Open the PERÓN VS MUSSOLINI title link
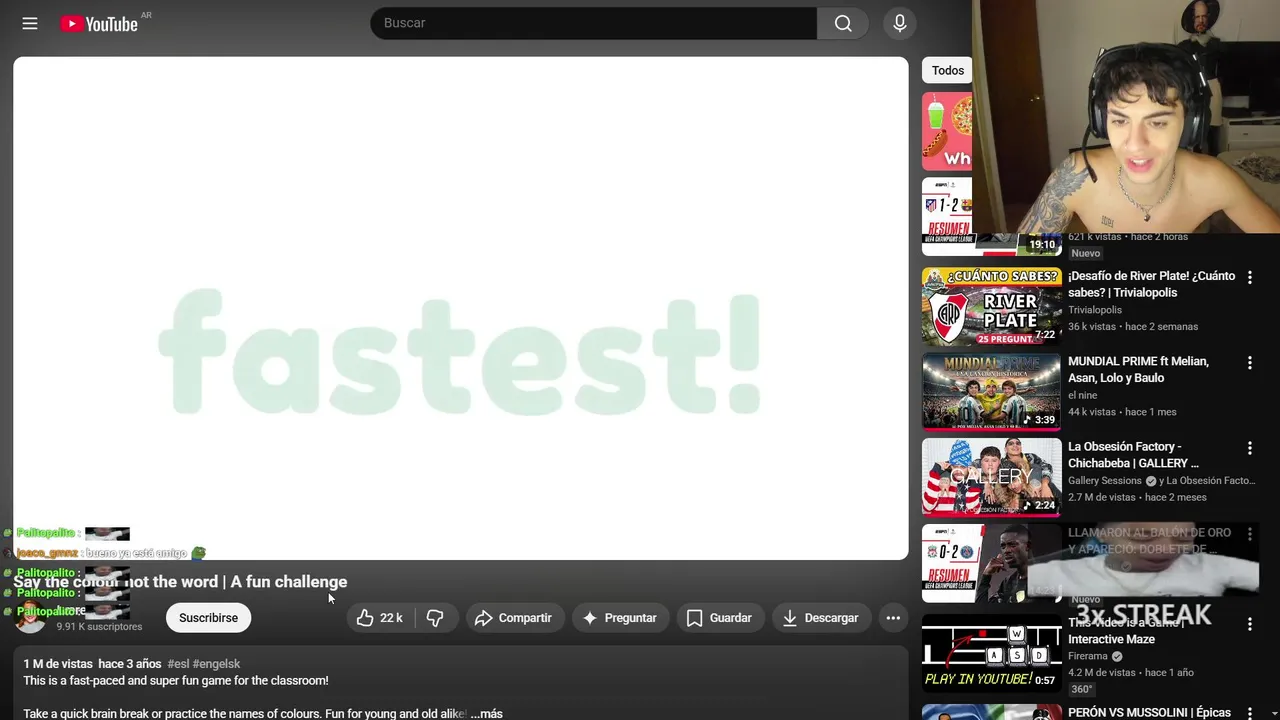Screen dimensions: 1280x720 coord(1149,713)
